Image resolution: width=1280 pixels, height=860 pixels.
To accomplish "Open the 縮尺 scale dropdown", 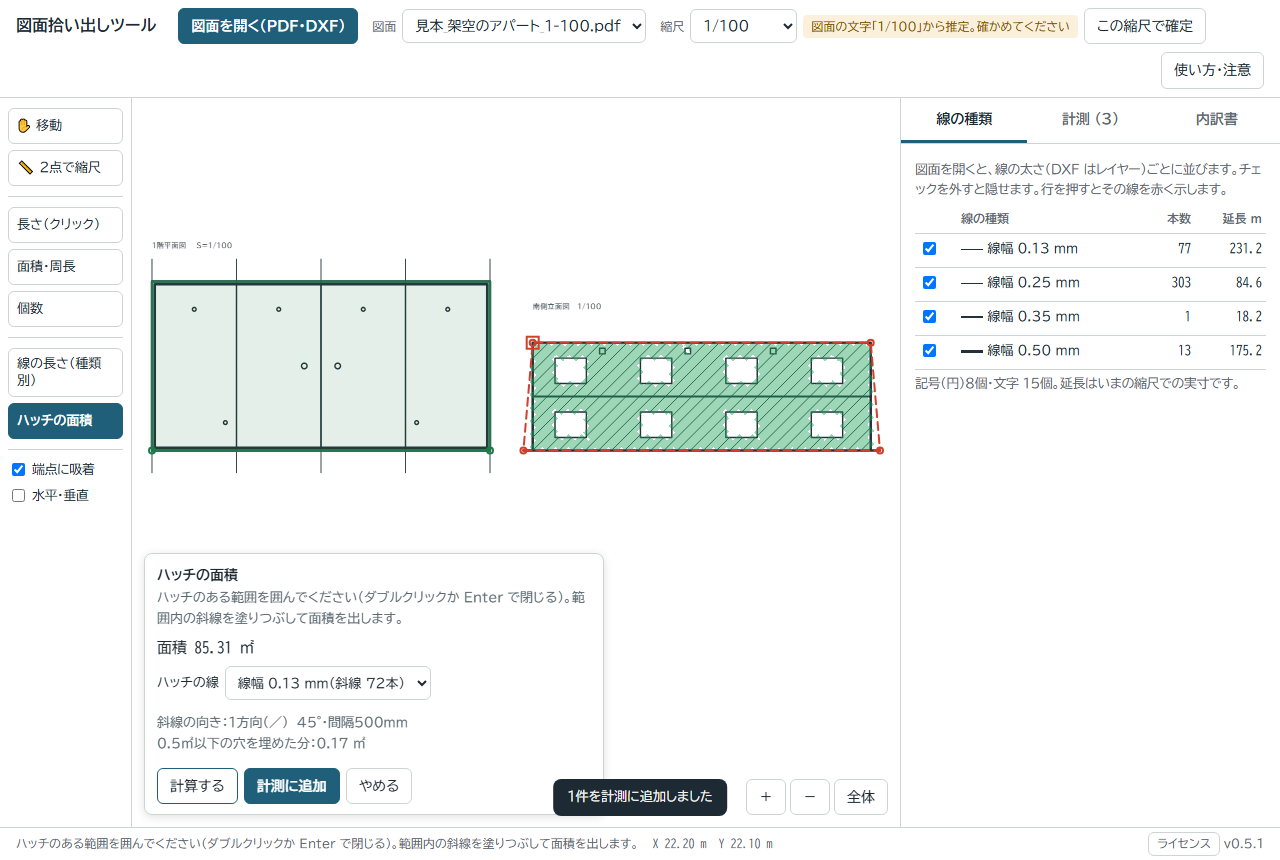I will pos(743,26).
